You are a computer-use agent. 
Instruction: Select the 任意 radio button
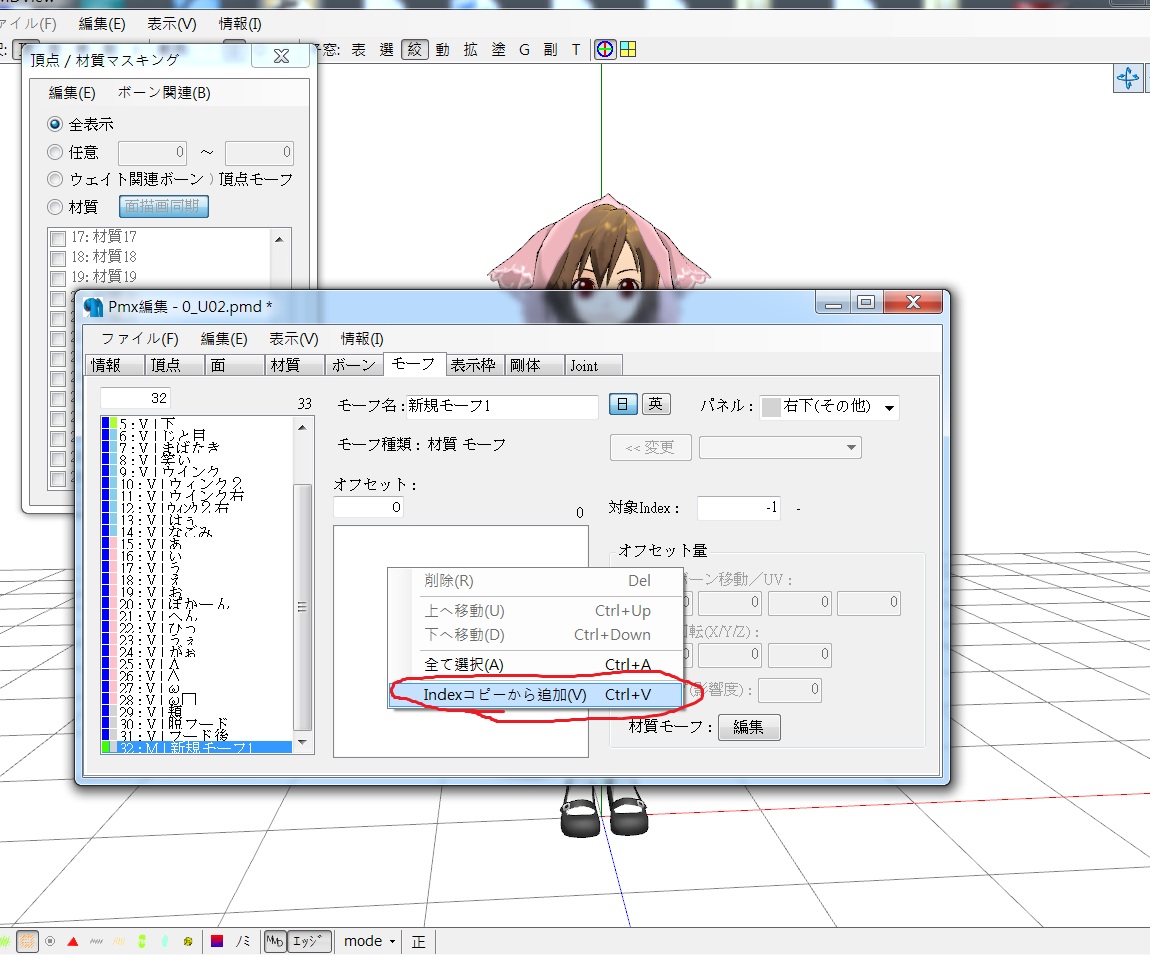click(55, 153)
